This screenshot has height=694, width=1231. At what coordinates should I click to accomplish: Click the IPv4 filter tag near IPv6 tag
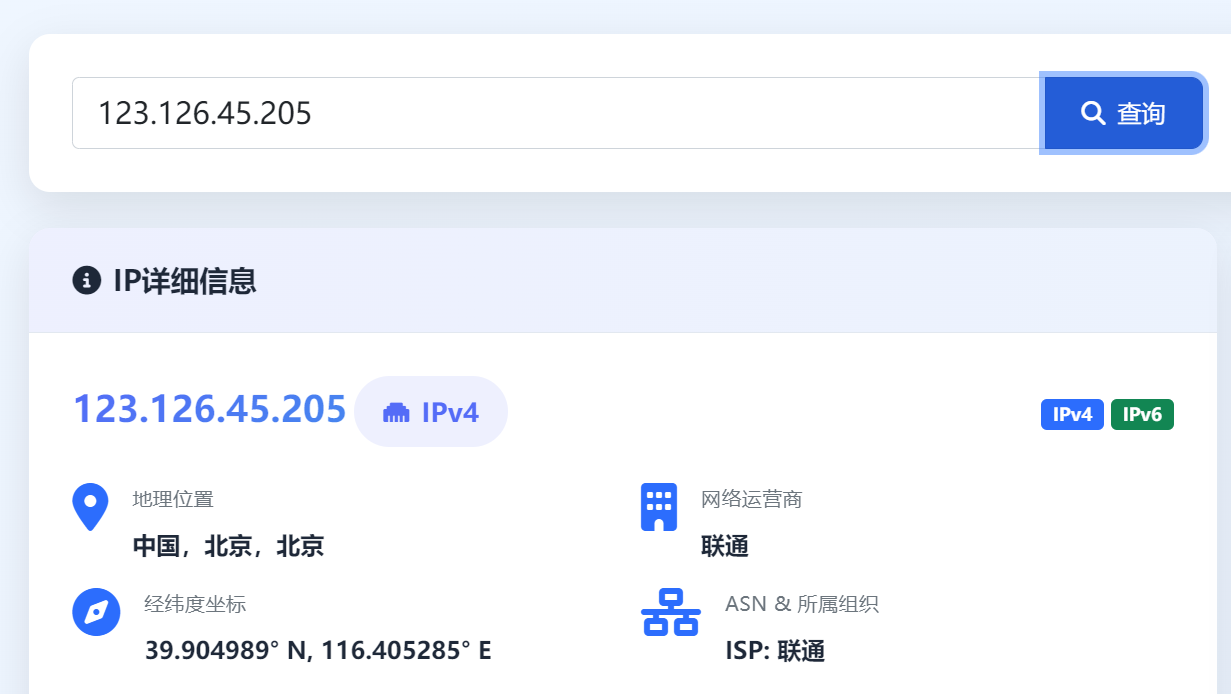click(1072, 414)
